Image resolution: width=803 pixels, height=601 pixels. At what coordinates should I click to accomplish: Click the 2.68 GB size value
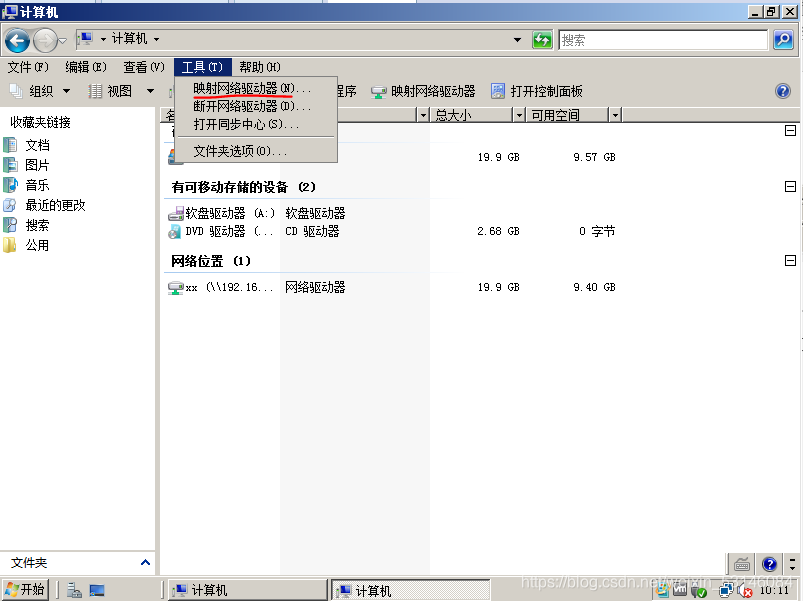[x=498, y=231]
